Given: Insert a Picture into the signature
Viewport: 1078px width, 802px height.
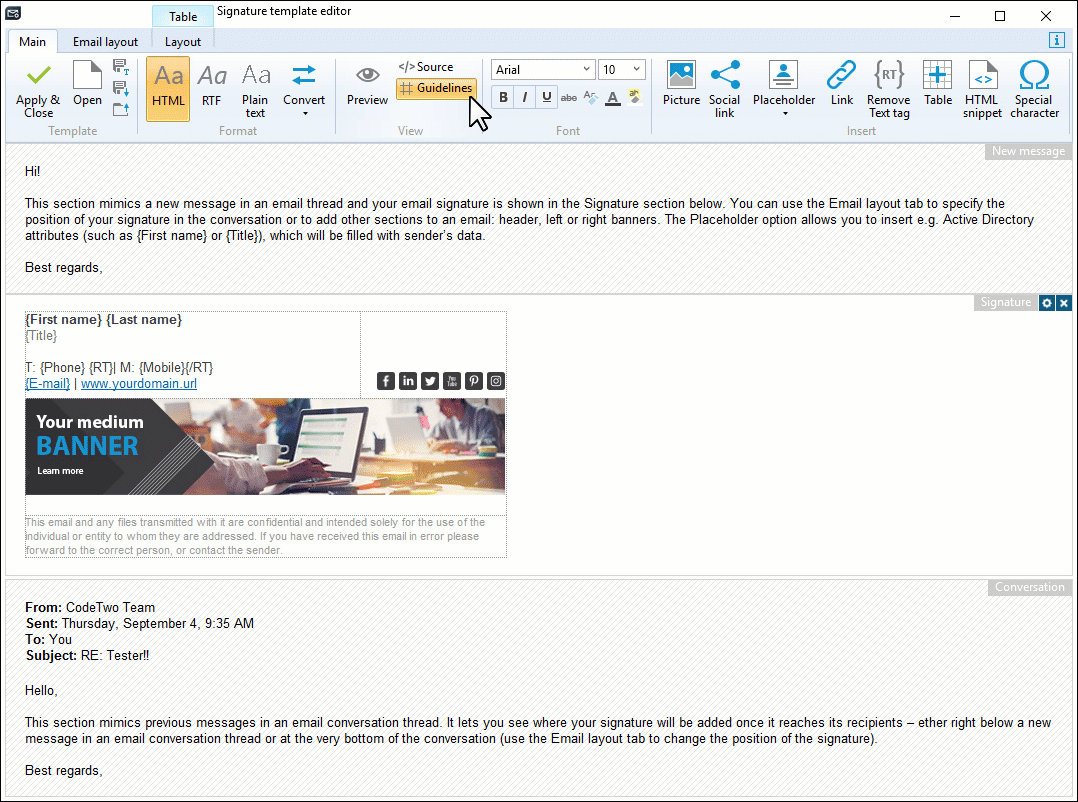Looking at the screenshot, I should tap(681, 88).
